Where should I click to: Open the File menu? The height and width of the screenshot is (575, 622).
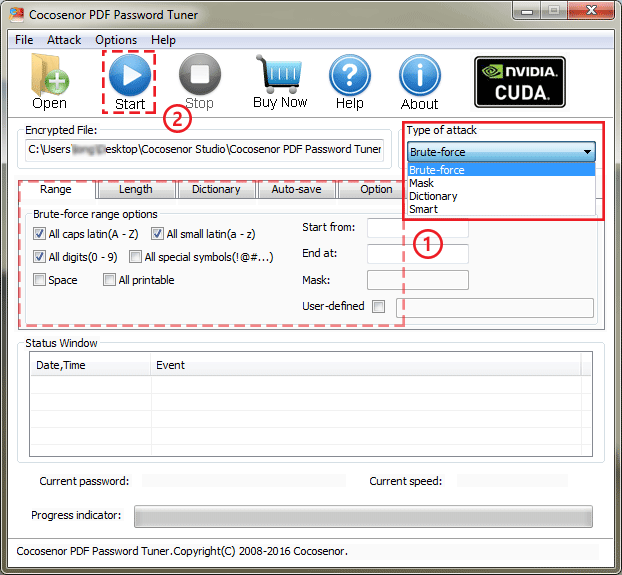pos(24,40)
